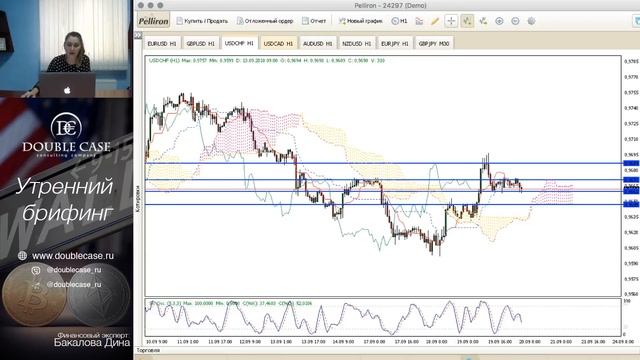Select the USDCHF H1 tab
The height and width of the screenshot is (360, 640).
[239, 43]
